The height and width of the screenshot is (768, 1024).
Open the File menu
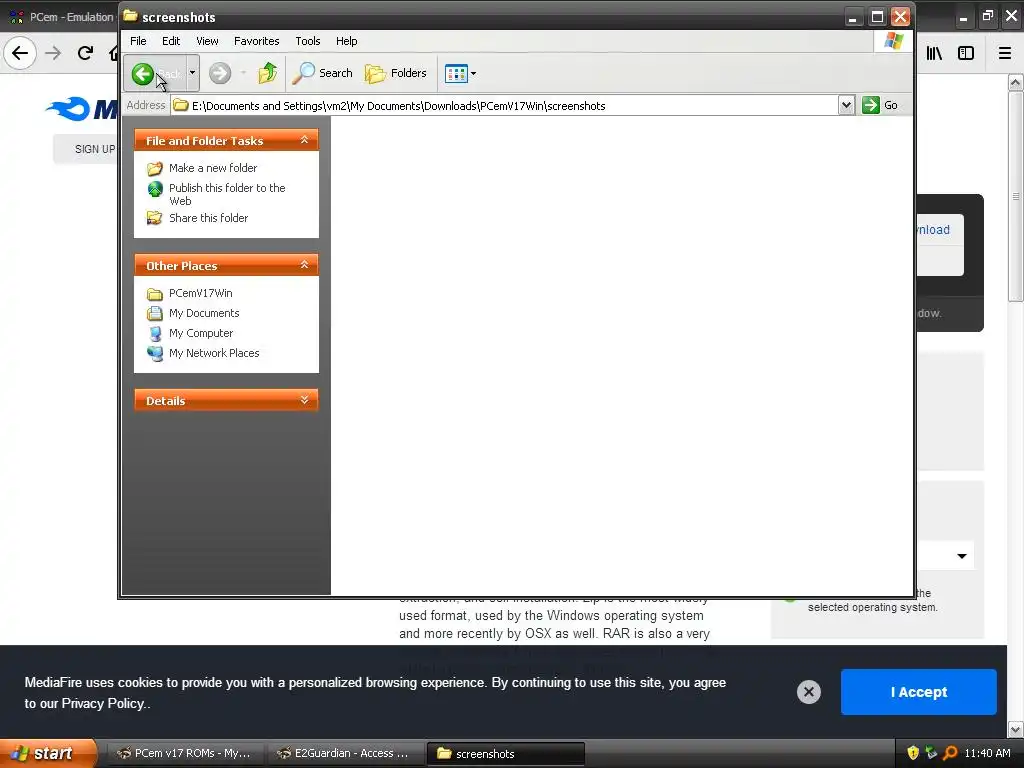138,41
